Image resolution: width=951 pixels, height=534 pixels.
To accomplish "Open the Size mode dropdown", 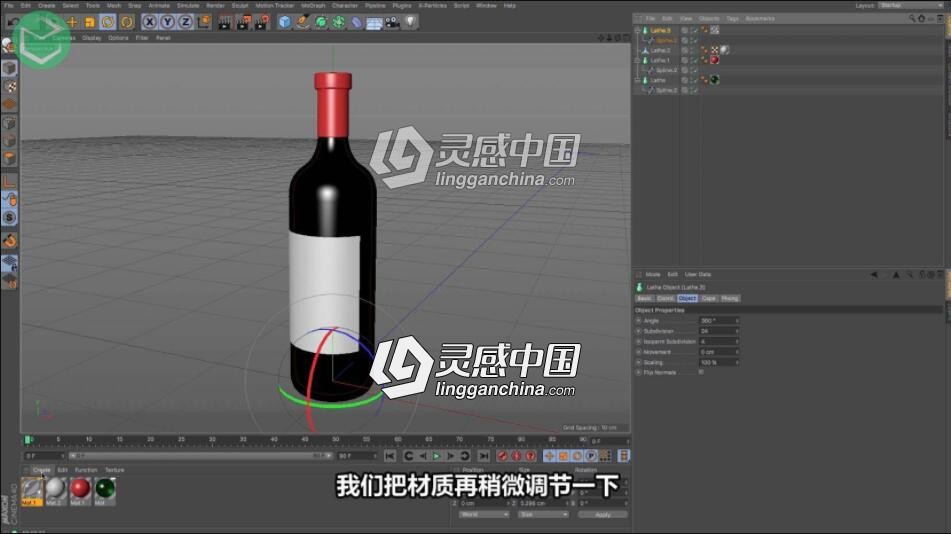I will point(543,515).
